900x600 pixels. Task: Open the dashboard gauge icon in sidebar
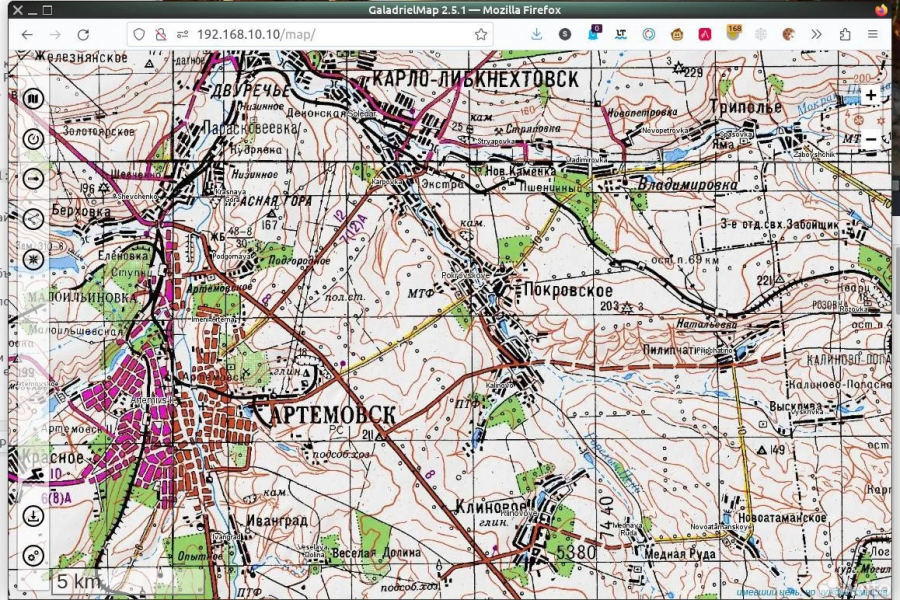[x=33, y=139]
